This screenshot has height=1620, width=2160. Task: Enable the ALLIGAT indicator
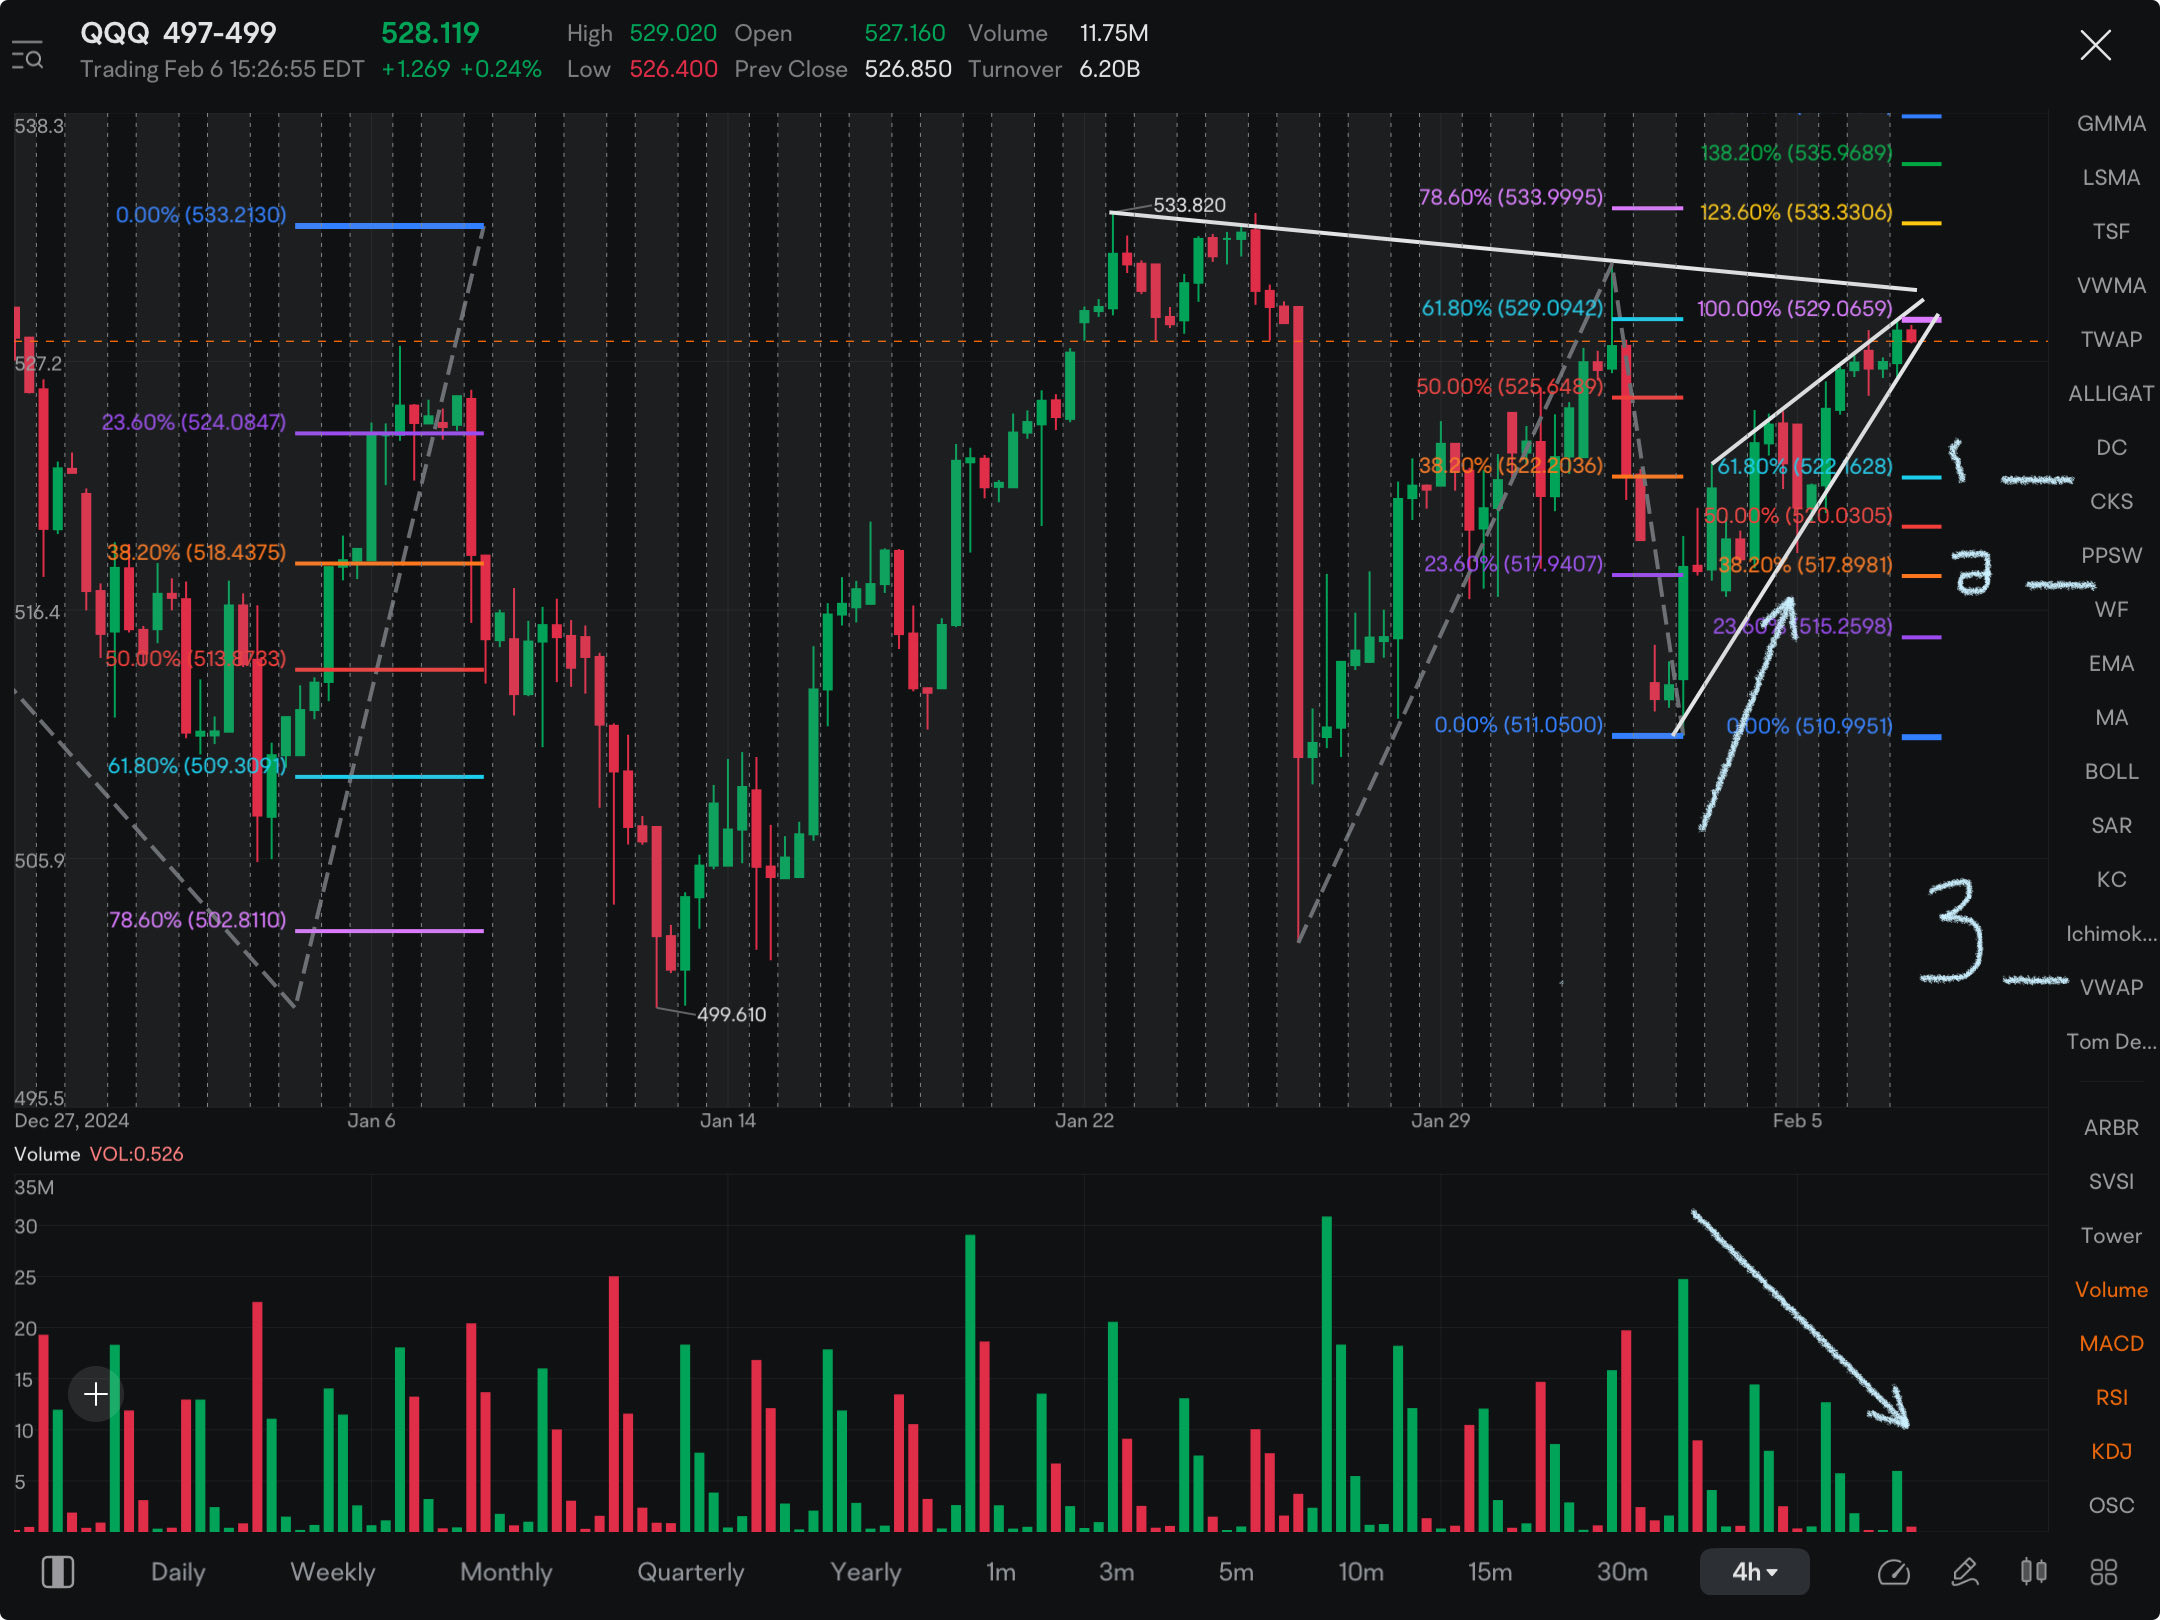coord(2111,394)
